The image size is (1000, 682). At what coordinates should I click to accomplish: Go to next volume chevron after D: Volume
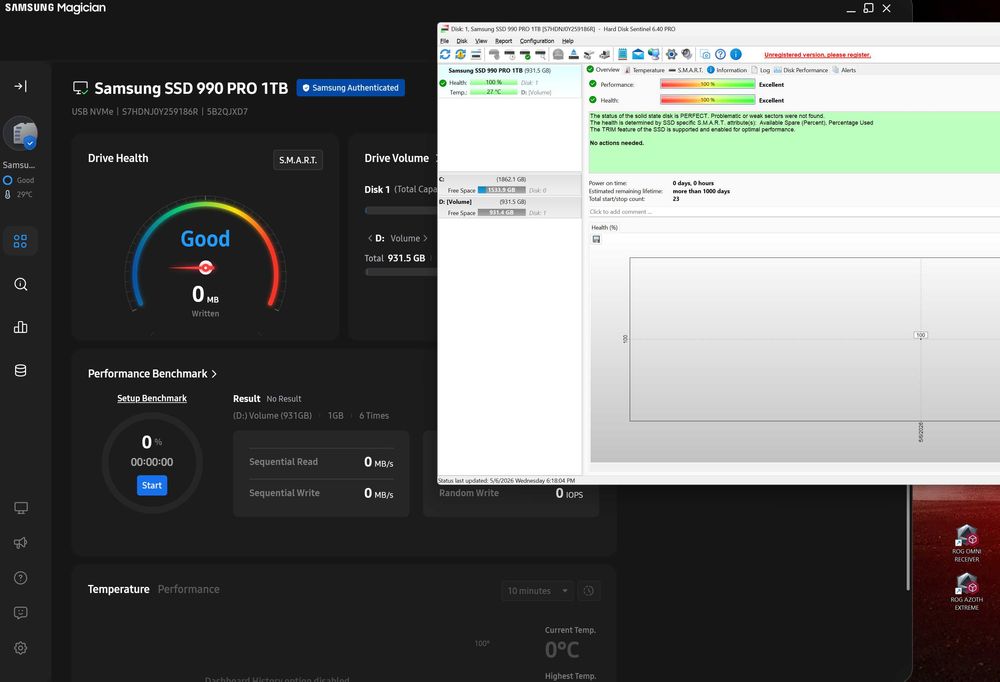point(425,238)
